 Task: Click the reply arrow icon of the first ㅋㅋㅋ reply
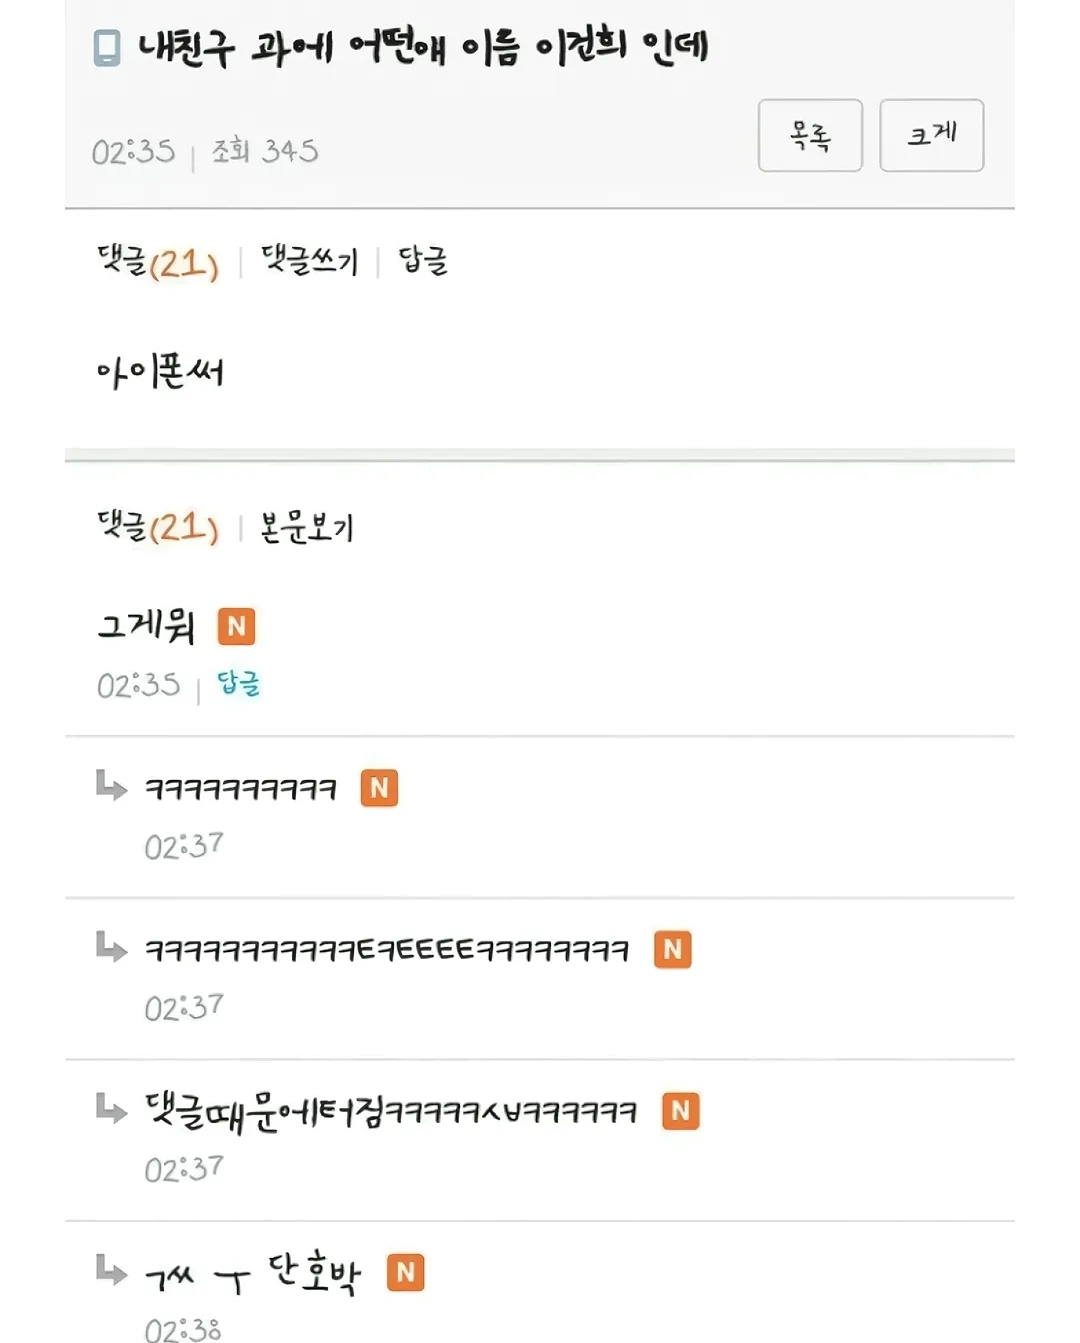click(x=111, y=785)
